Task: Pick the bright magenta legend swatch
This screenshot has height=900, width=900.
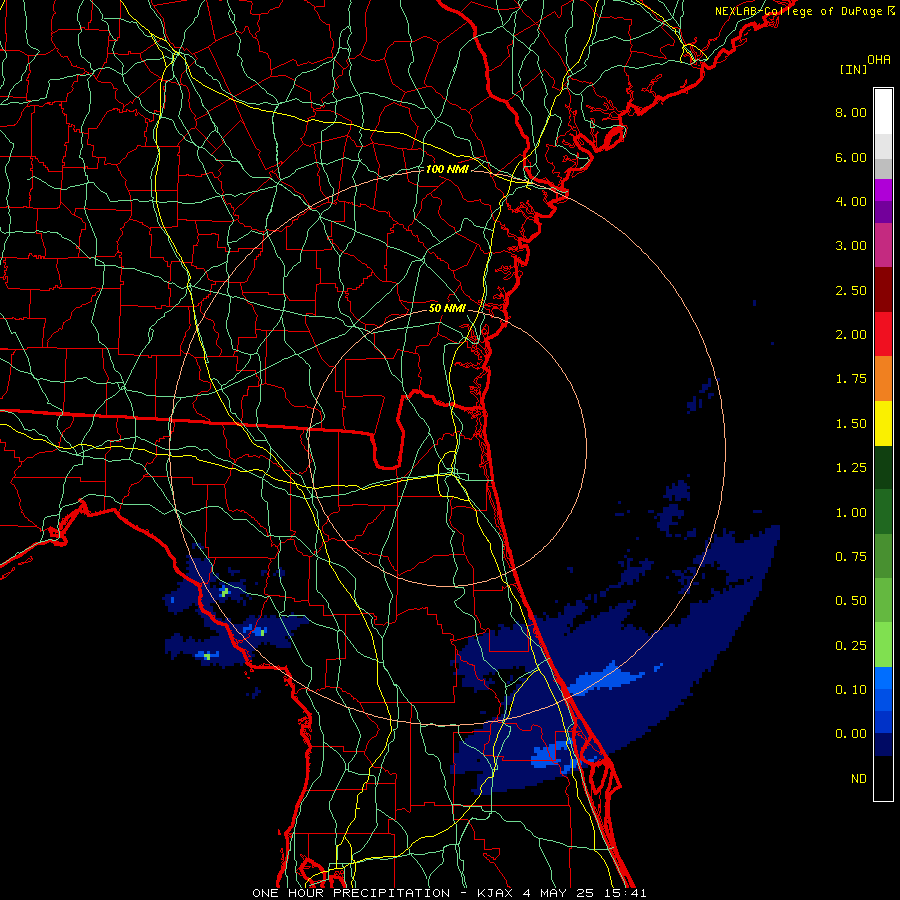Action: pos(883,190)
